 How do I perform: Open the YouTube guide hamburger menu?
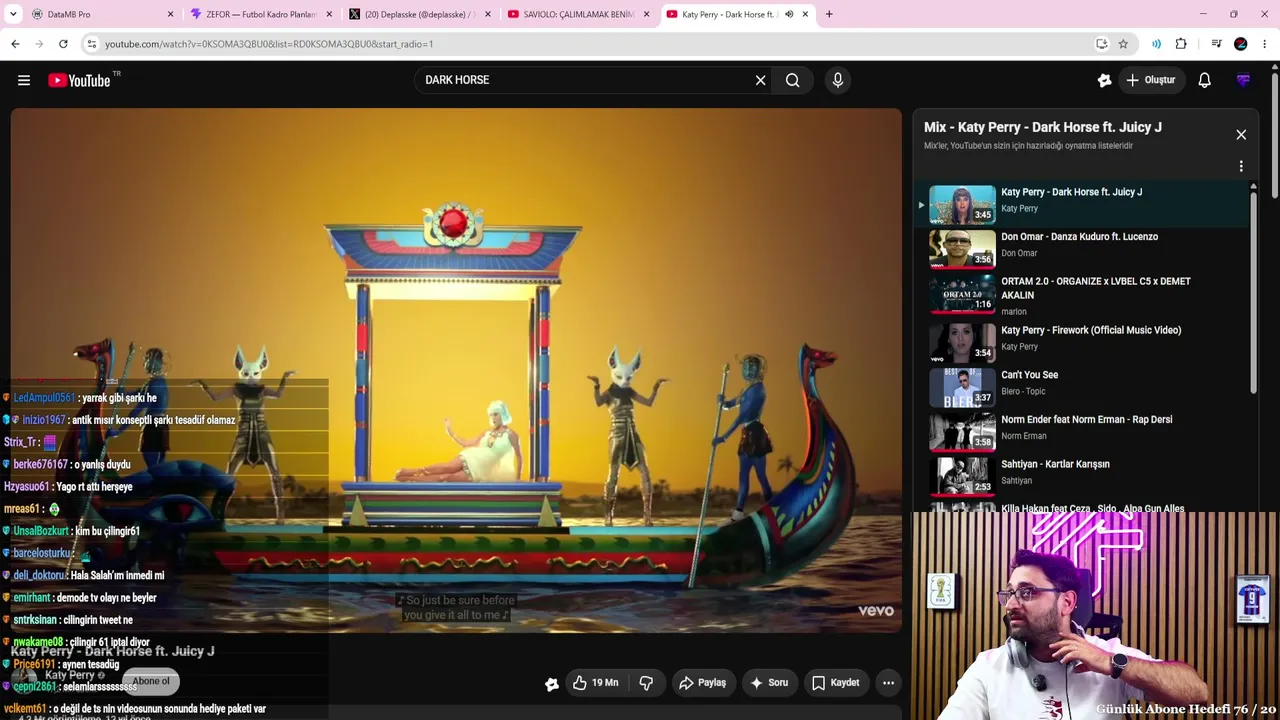[x=24, y=80]
